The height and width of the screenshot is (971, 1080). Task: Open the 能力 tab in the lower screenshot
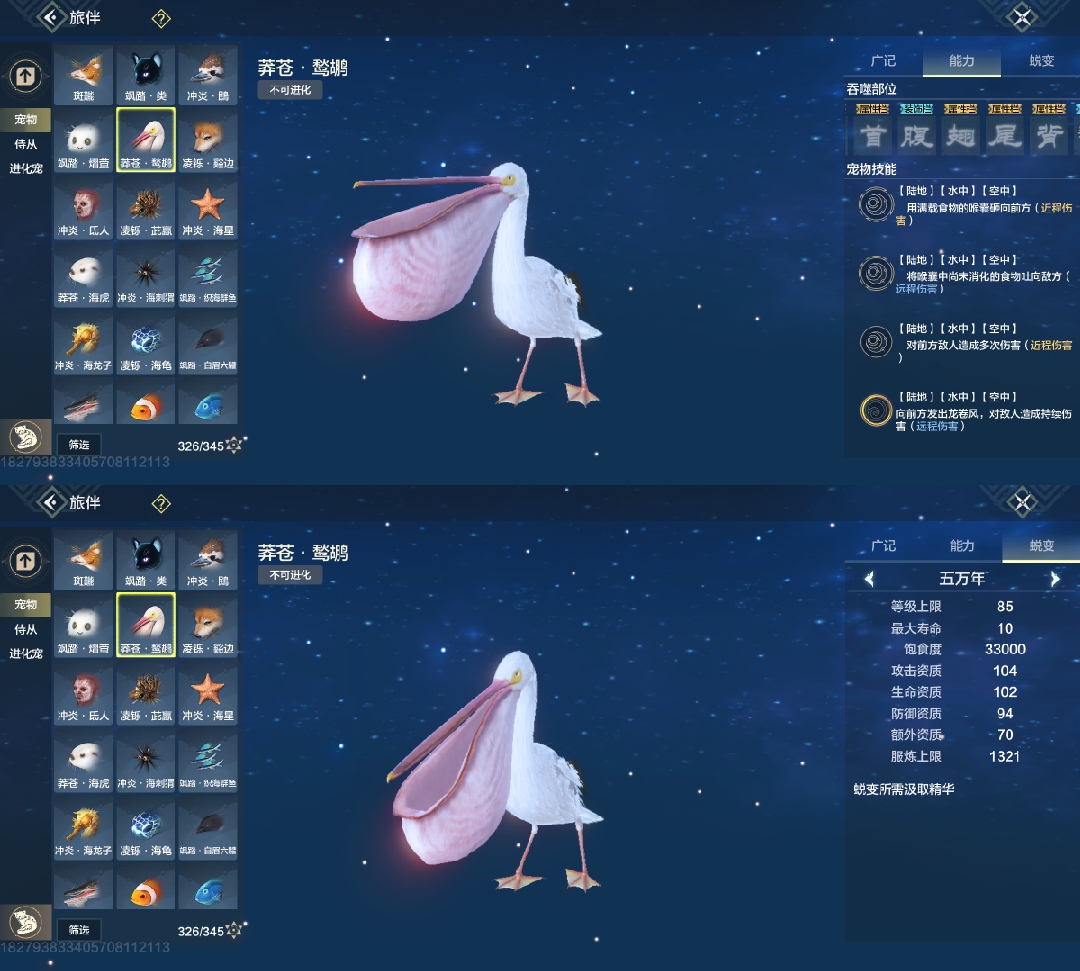tap(962, 546)
